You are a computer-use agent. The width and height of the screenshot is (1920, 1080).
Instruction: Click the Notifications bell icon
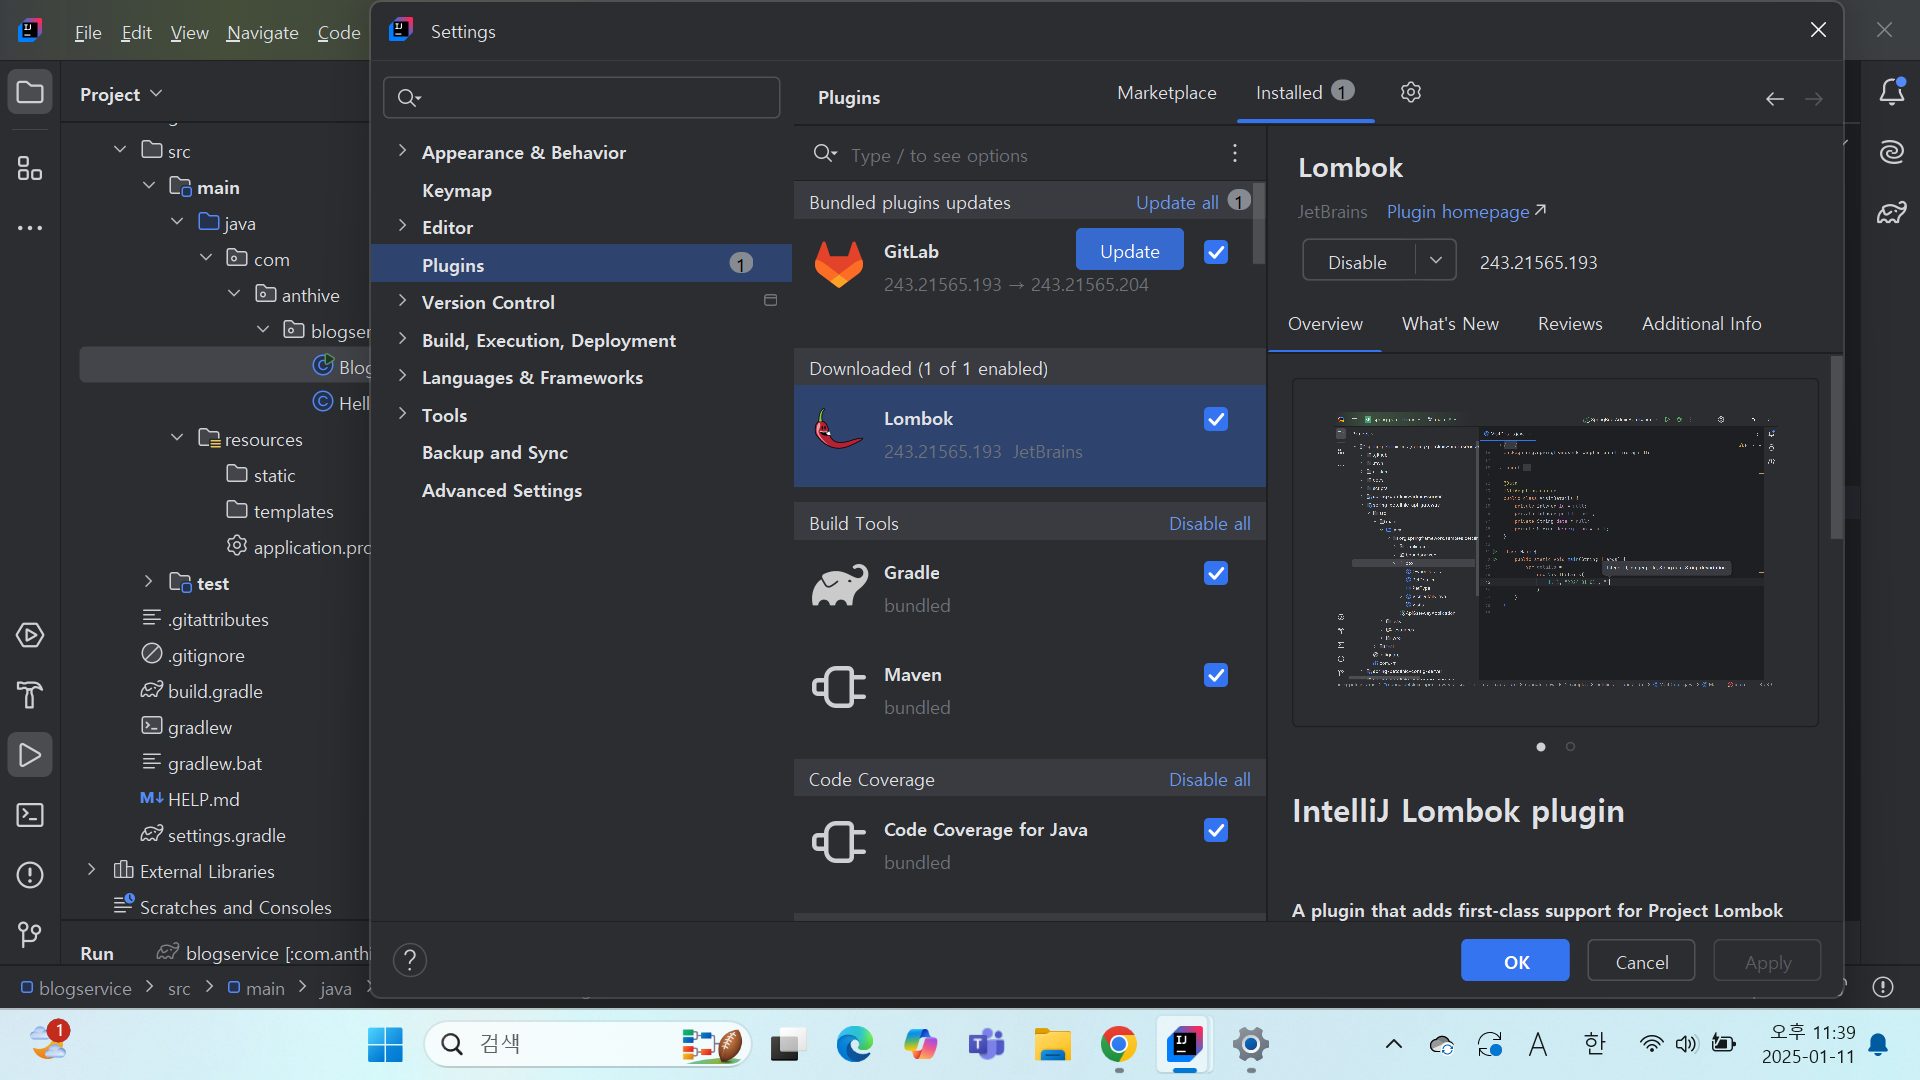coord(1891,92)
